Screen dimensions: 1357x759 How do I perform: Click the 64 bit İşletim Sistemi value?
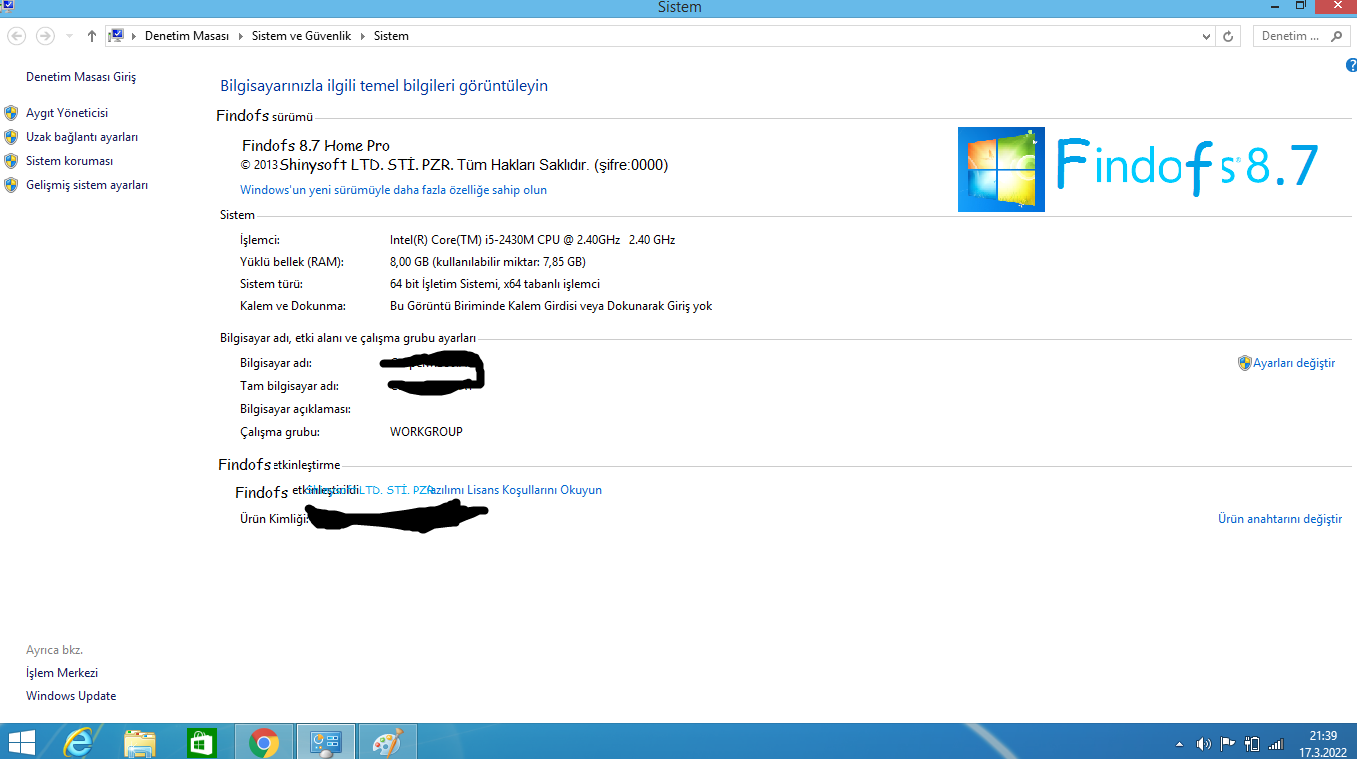pos(495,284)
